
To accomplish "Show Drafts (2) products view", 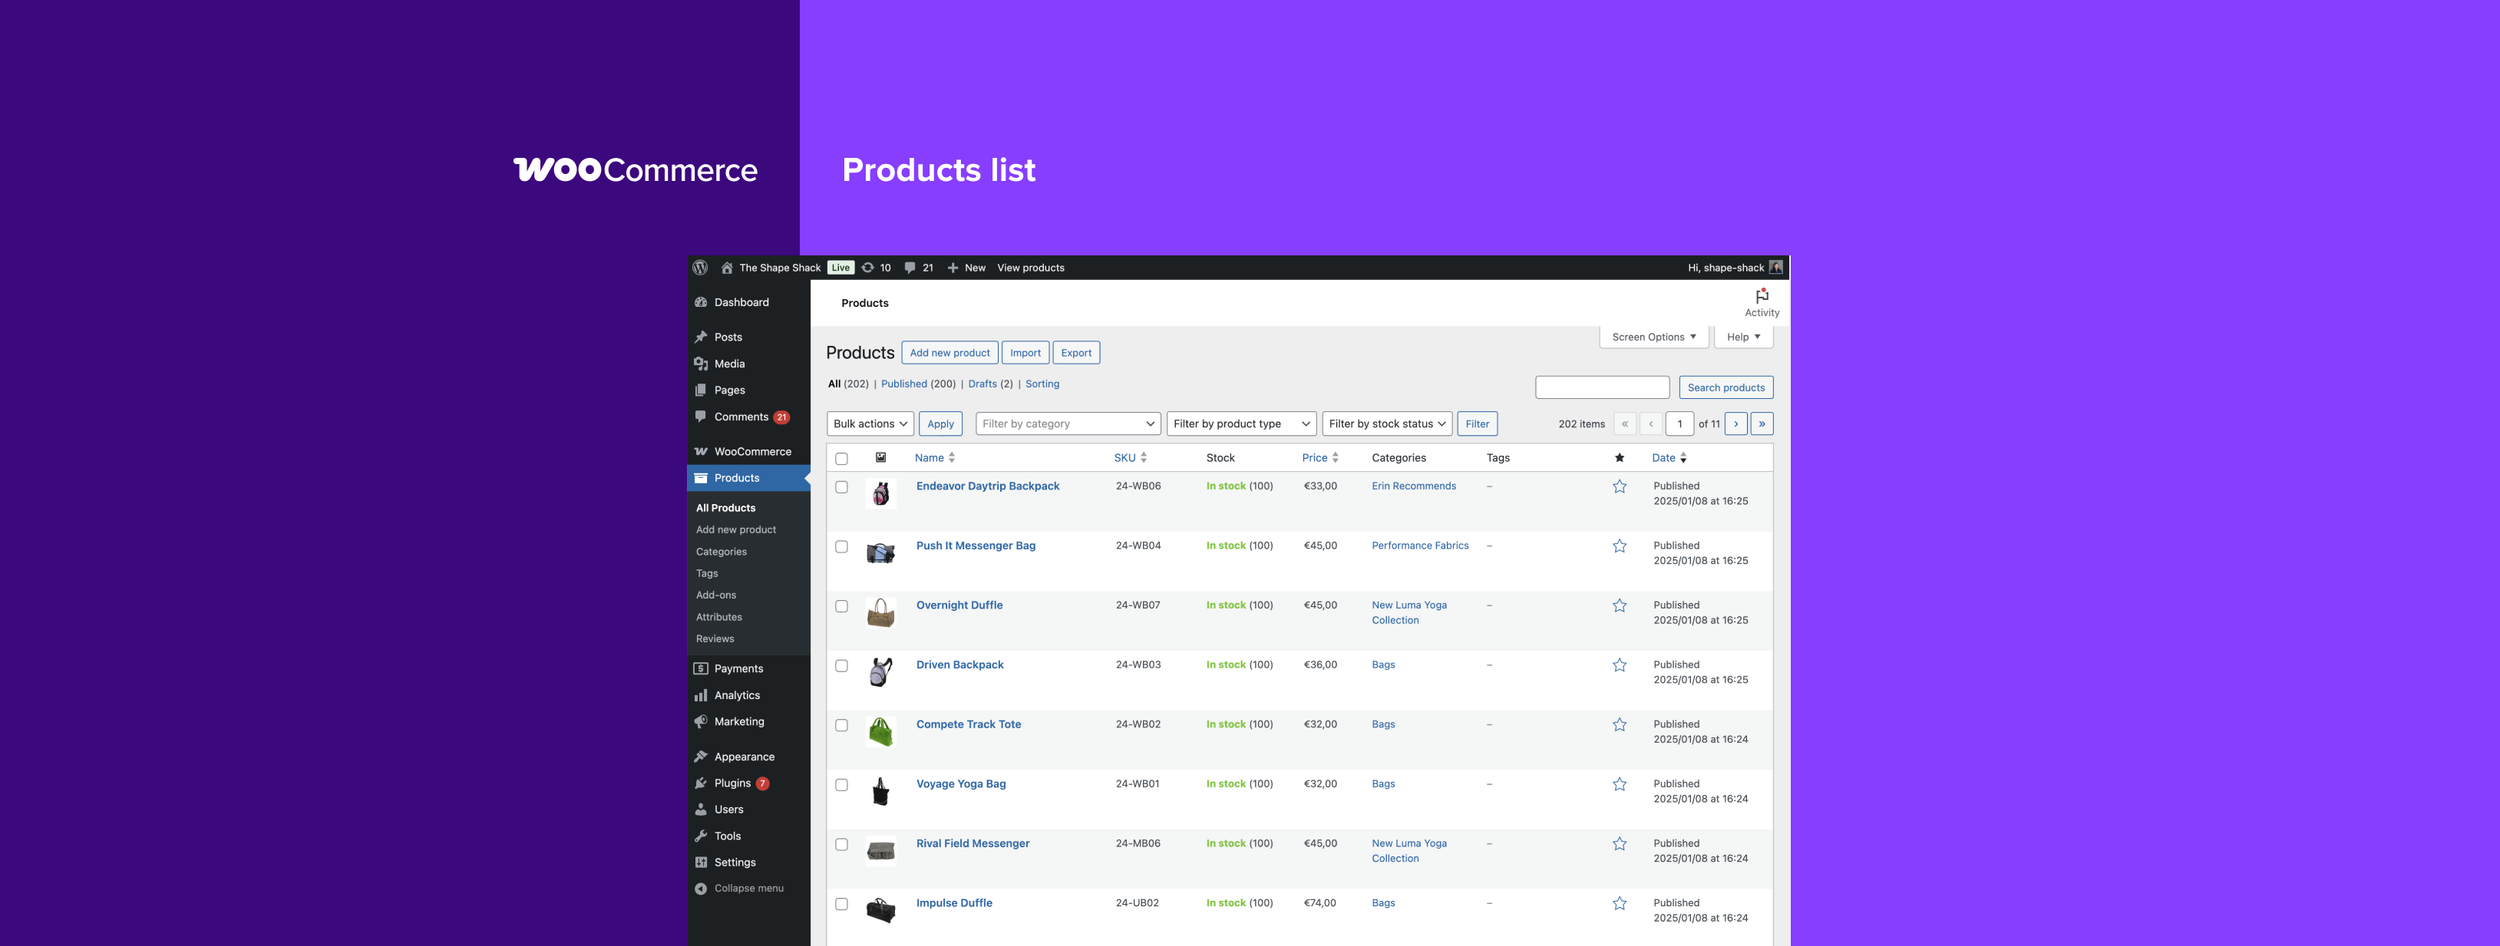I will 990,384.
